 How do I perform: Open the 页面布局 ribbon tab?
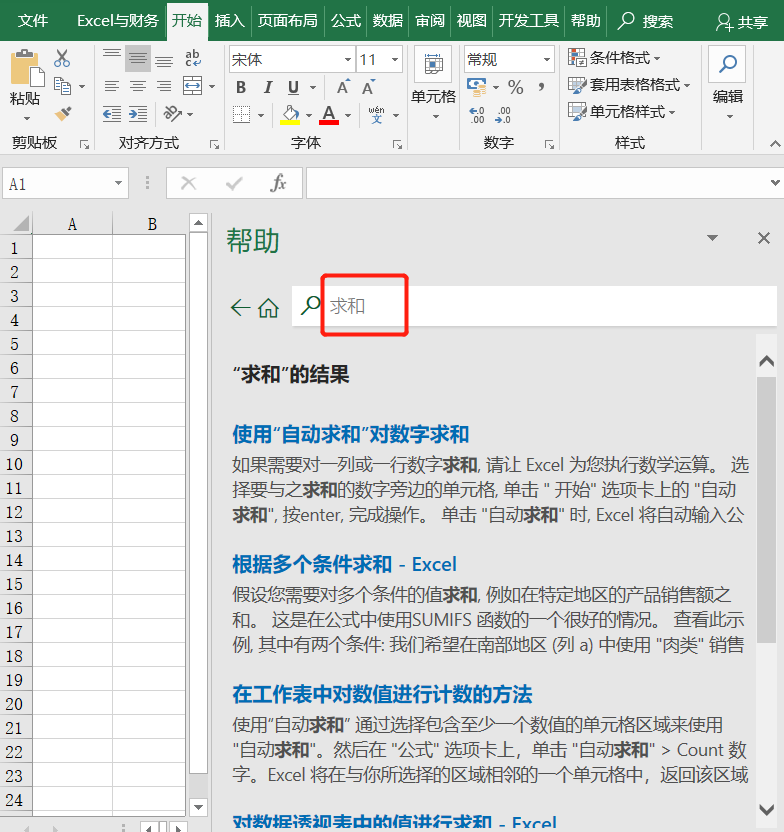point(287,21)
